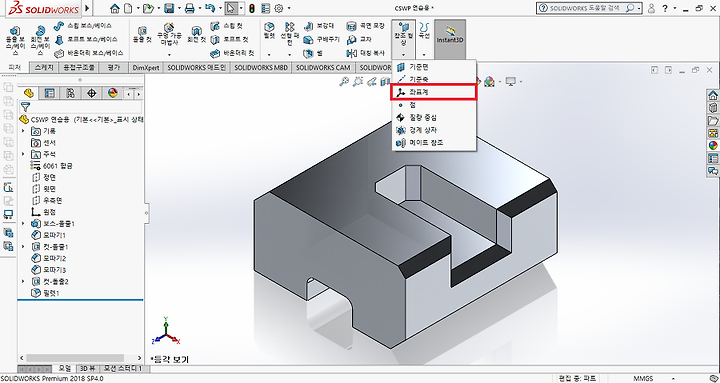
Task: Open the FeatureManager design tree tab
Action: coord(28,93)
